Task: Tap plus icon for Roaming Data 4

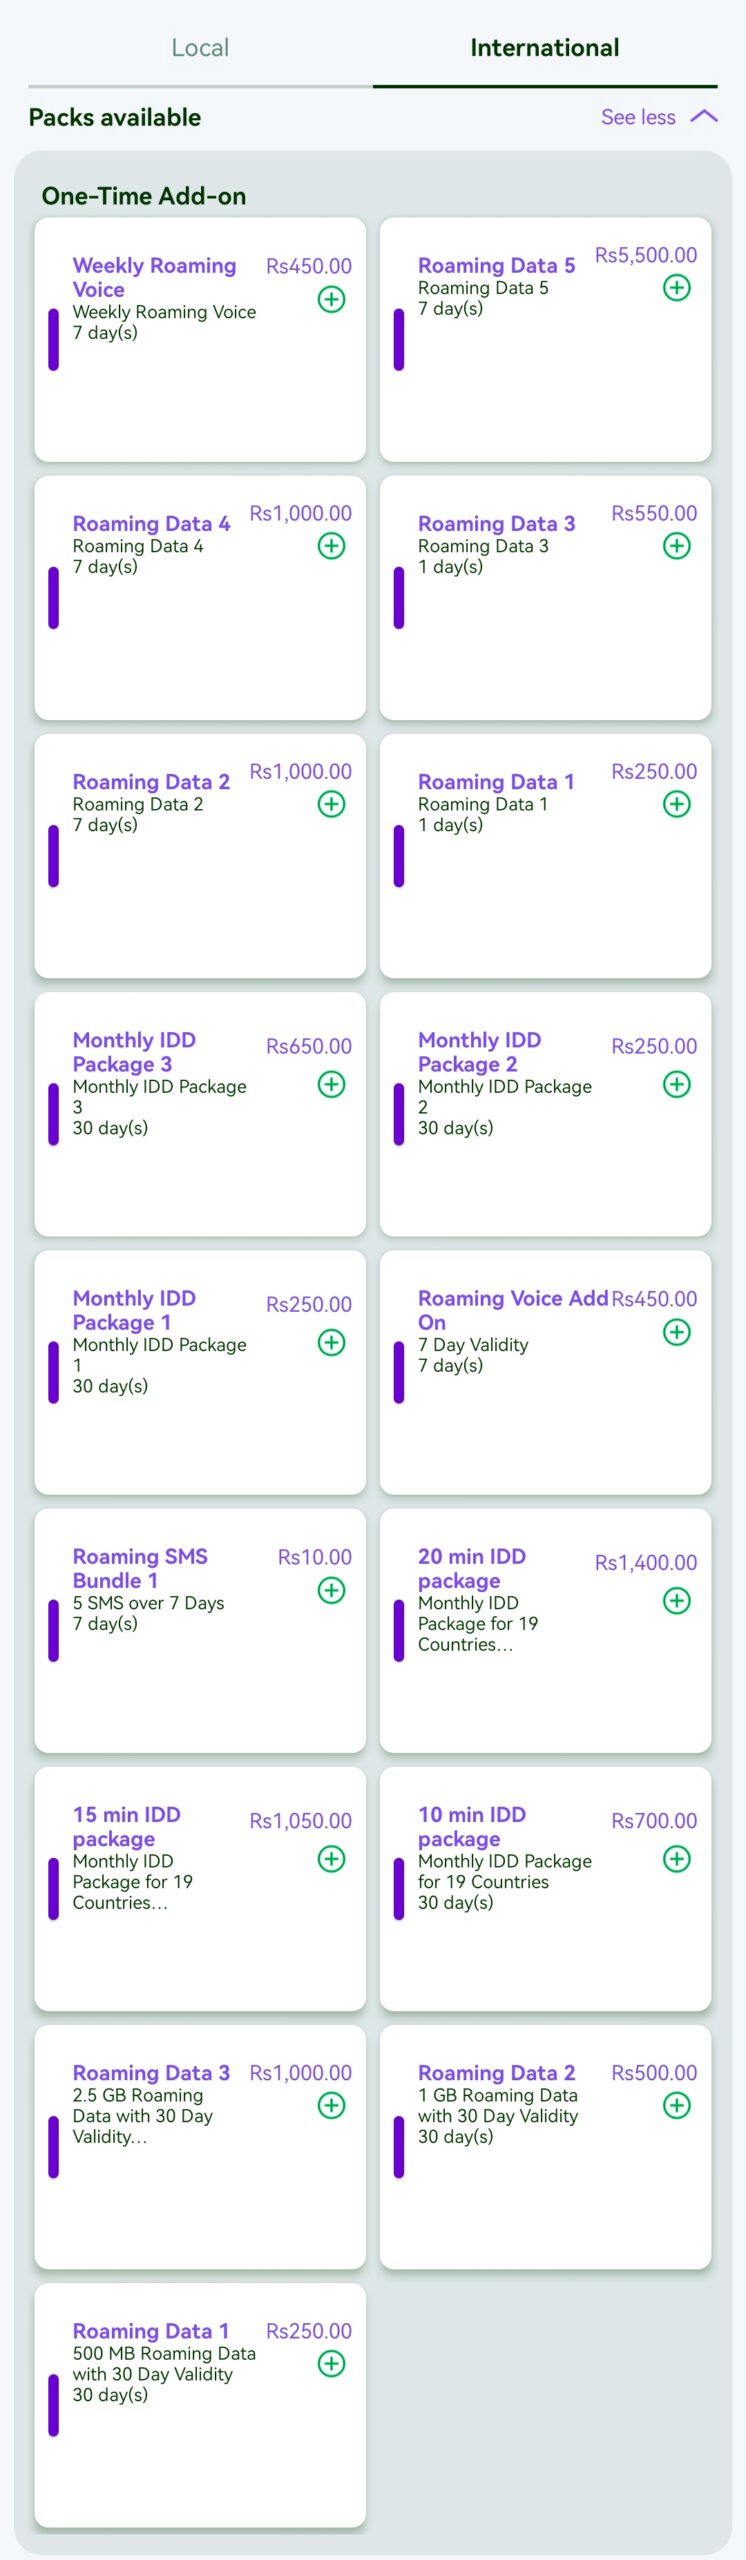Action: coord(331,546)
